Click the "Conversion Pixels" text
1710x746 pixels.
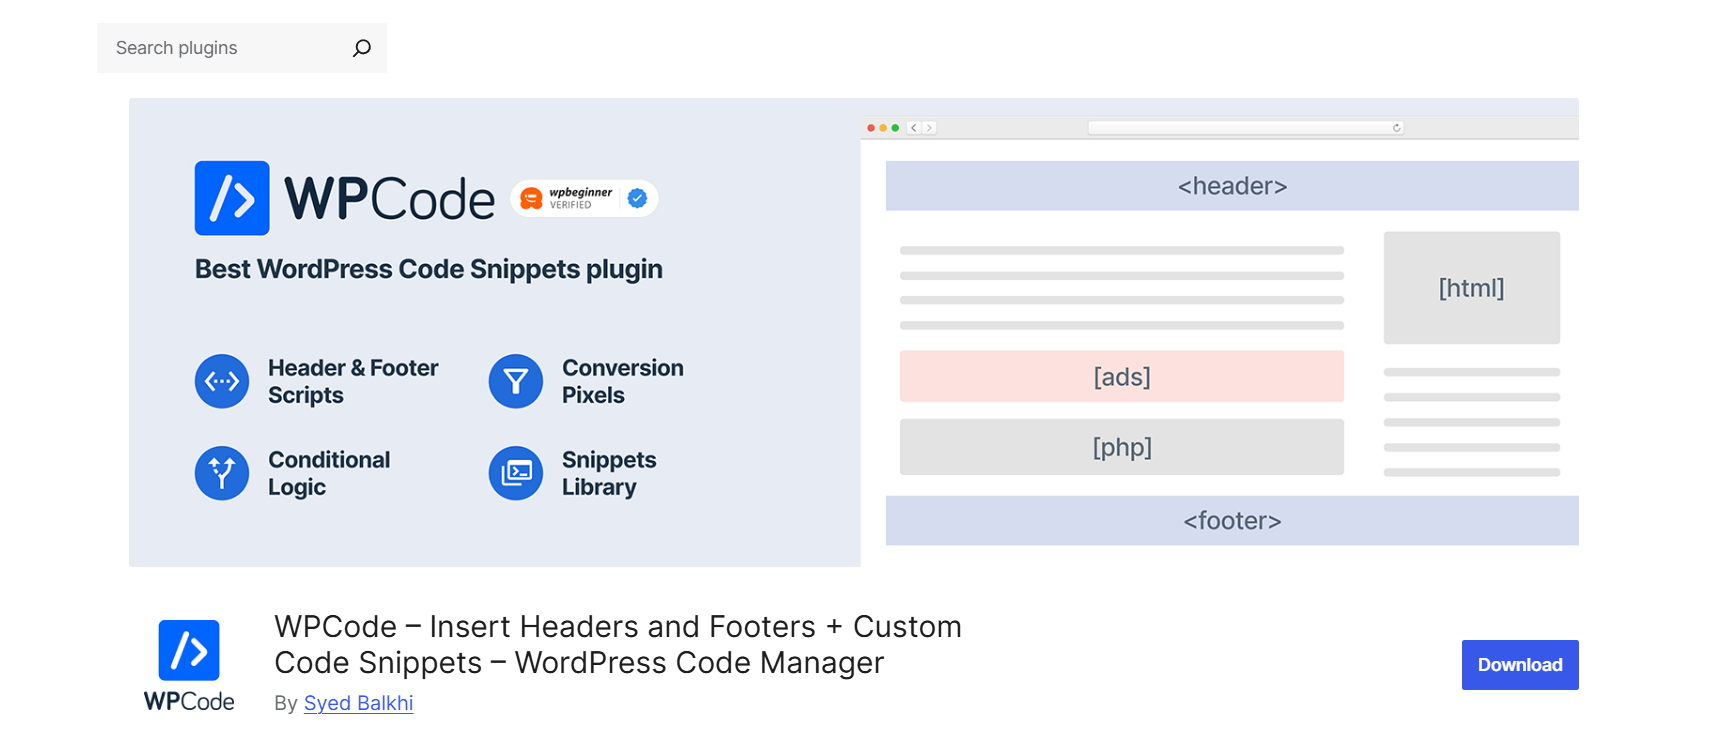[623, 381]
